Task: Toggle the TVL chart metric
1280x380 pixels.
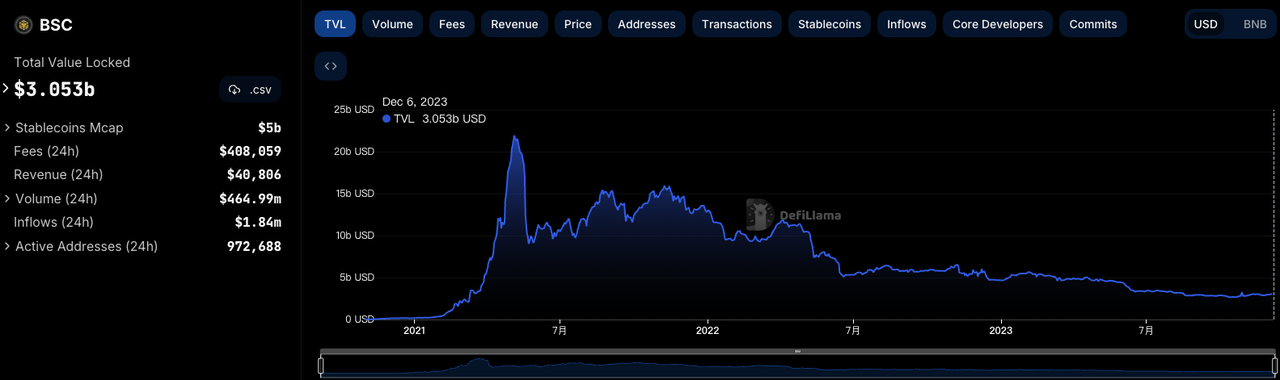Action: 335,24
